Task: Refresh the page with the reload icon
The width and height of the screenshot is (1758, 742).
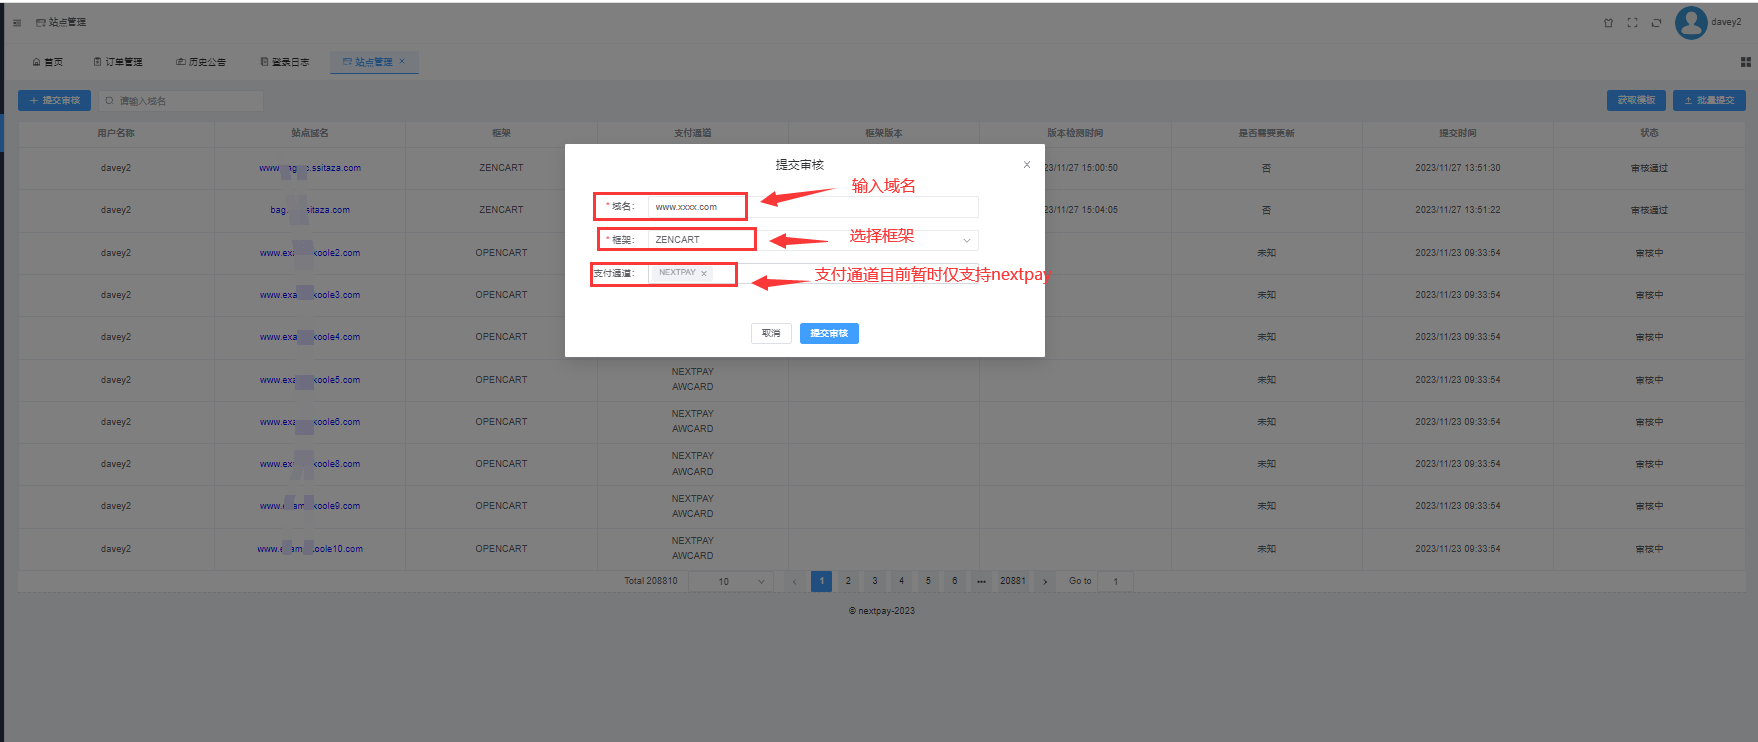Action: click(1656, 22)
